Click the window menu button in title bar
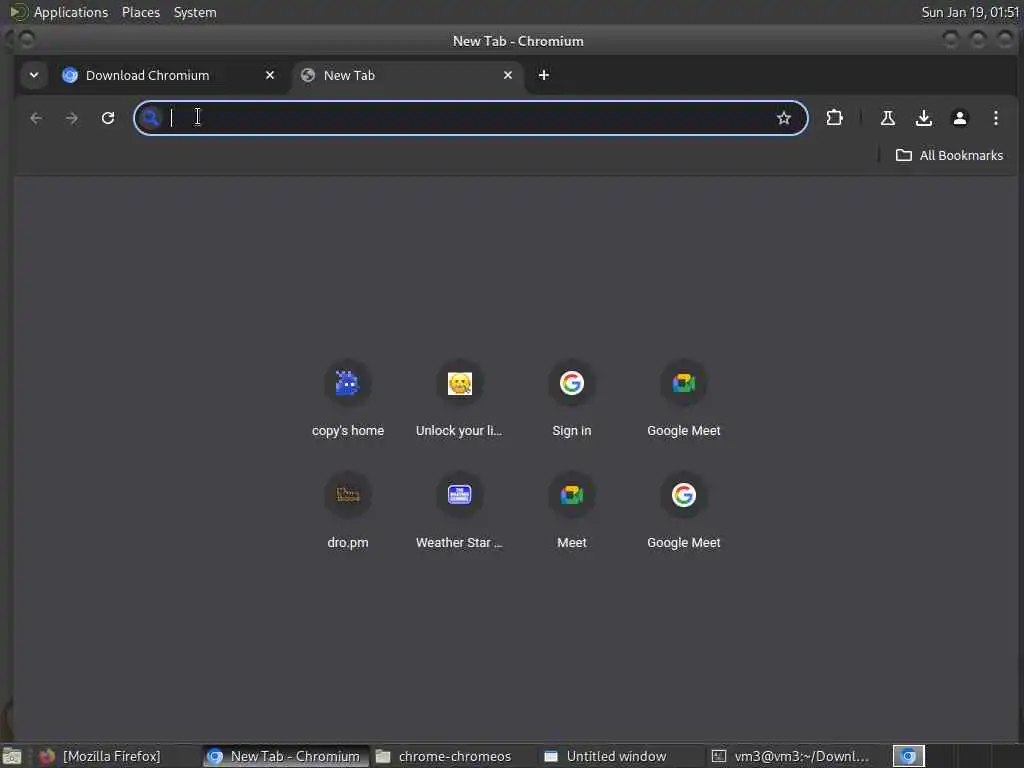Image resolution: width=1024 pixels, height=768 pixels. (x=26, y=40)
